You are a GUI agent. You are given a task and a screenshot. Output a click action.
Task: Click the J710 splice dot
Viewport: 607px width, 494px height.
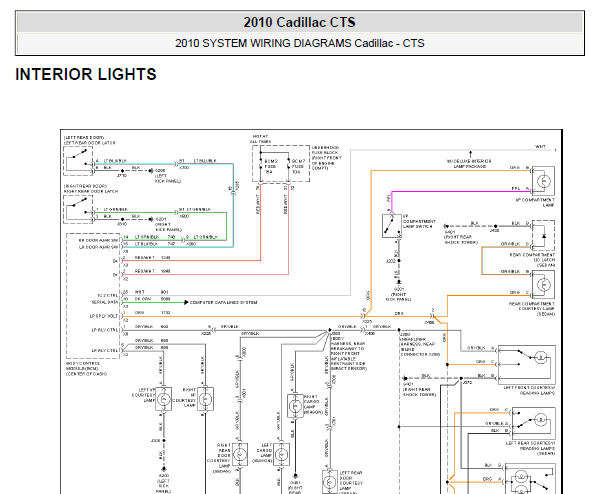123,171
